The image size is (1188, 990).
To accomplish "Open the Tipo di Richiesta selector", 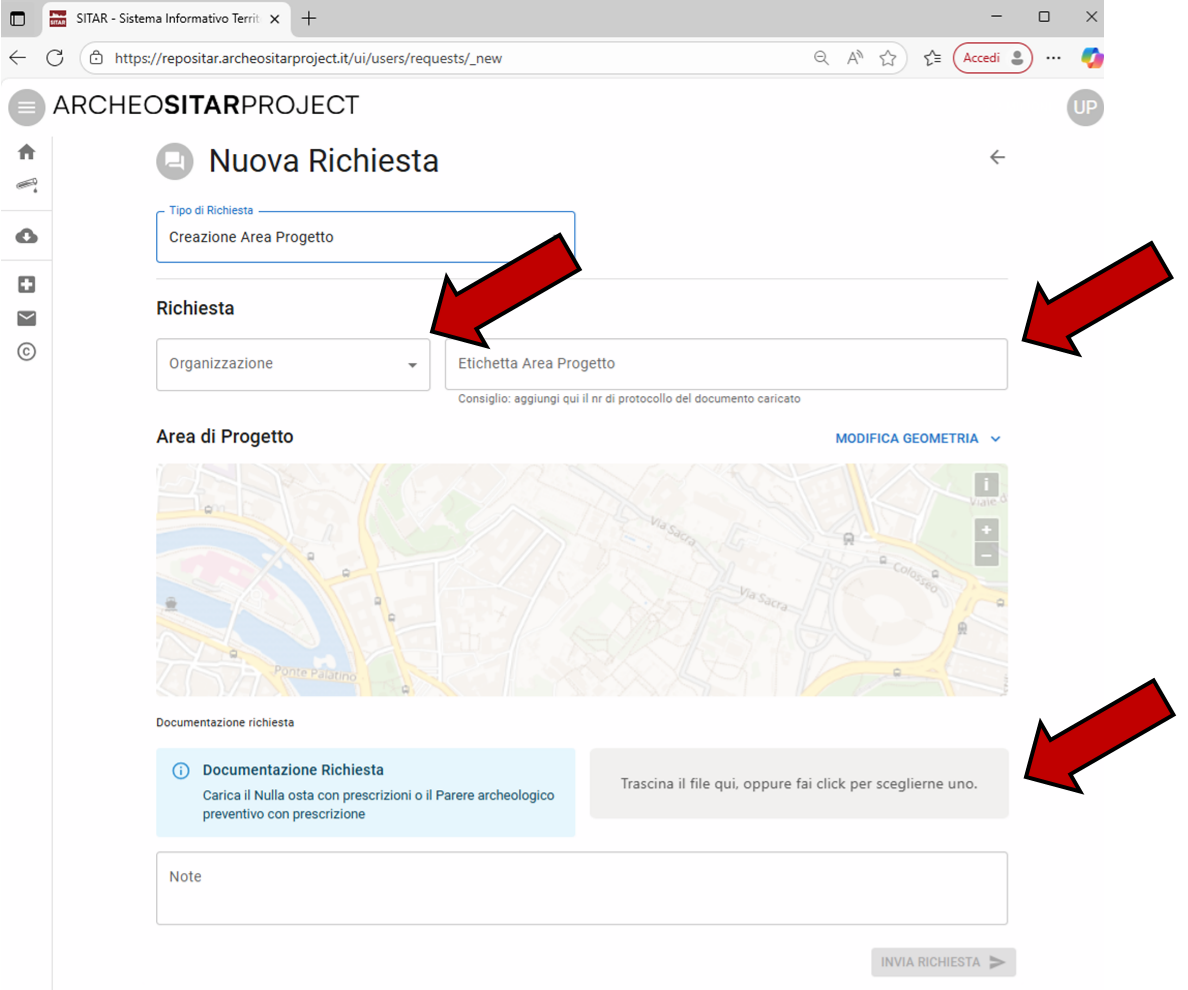I will point(365,238).
